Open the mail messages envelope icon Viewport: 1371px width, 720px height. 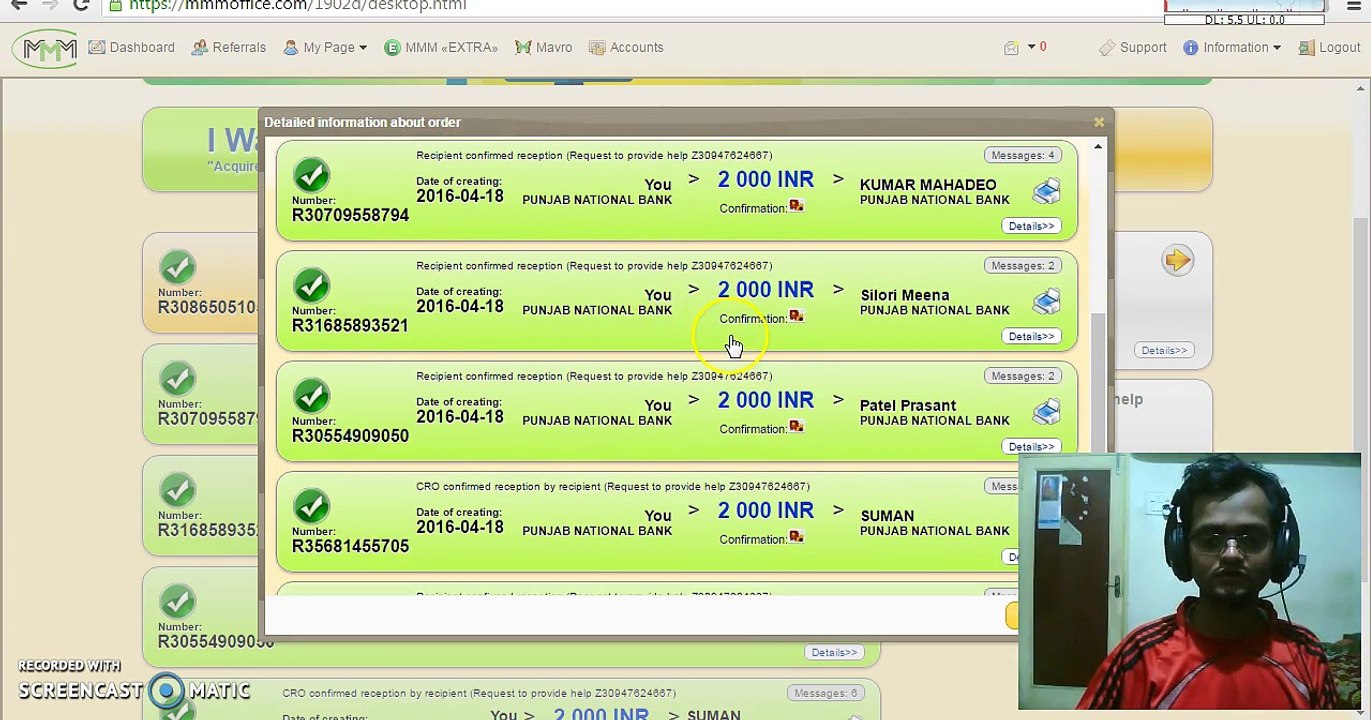(x=1012, y=48)
